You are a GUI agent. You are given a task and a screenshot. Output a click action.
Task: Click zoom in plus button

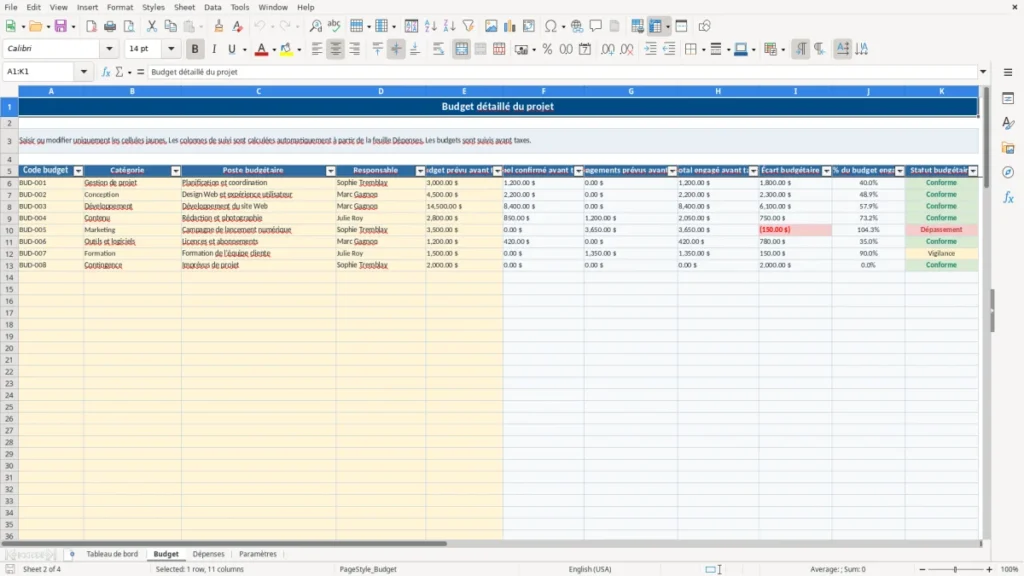click(989, 569)
